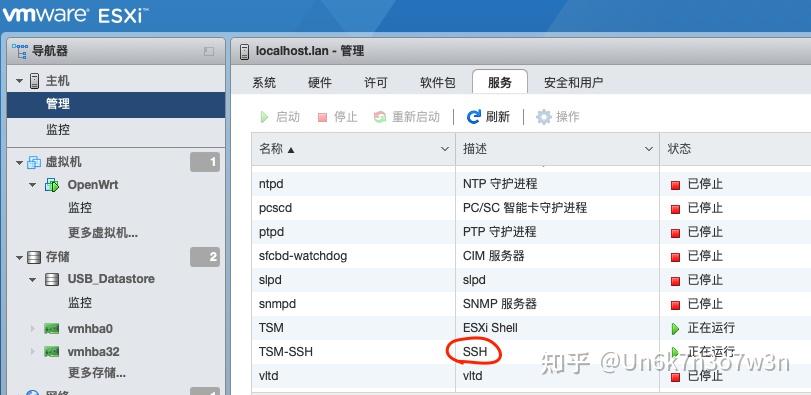811x395 pixels.
Task: Switch to the 系统 tab
Action: tap(264, 82)
